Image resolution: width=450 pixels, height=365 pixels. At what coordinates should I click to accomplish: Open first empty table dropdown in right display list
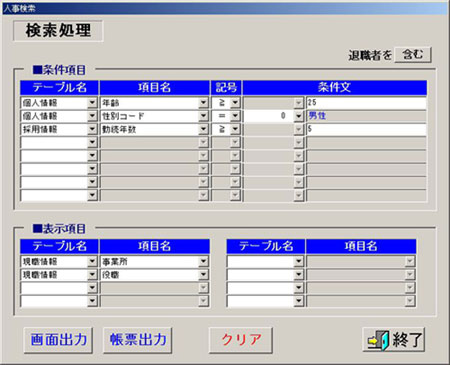pos(299,261)
